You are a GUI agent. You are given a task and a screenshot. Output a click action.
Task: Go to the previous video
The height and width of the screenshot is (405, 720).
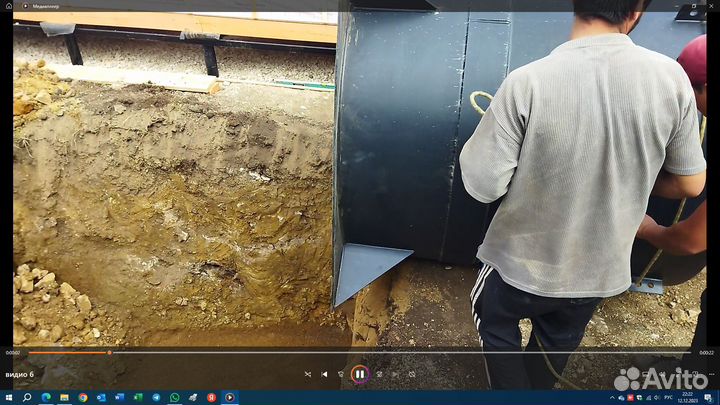[324, 374]
